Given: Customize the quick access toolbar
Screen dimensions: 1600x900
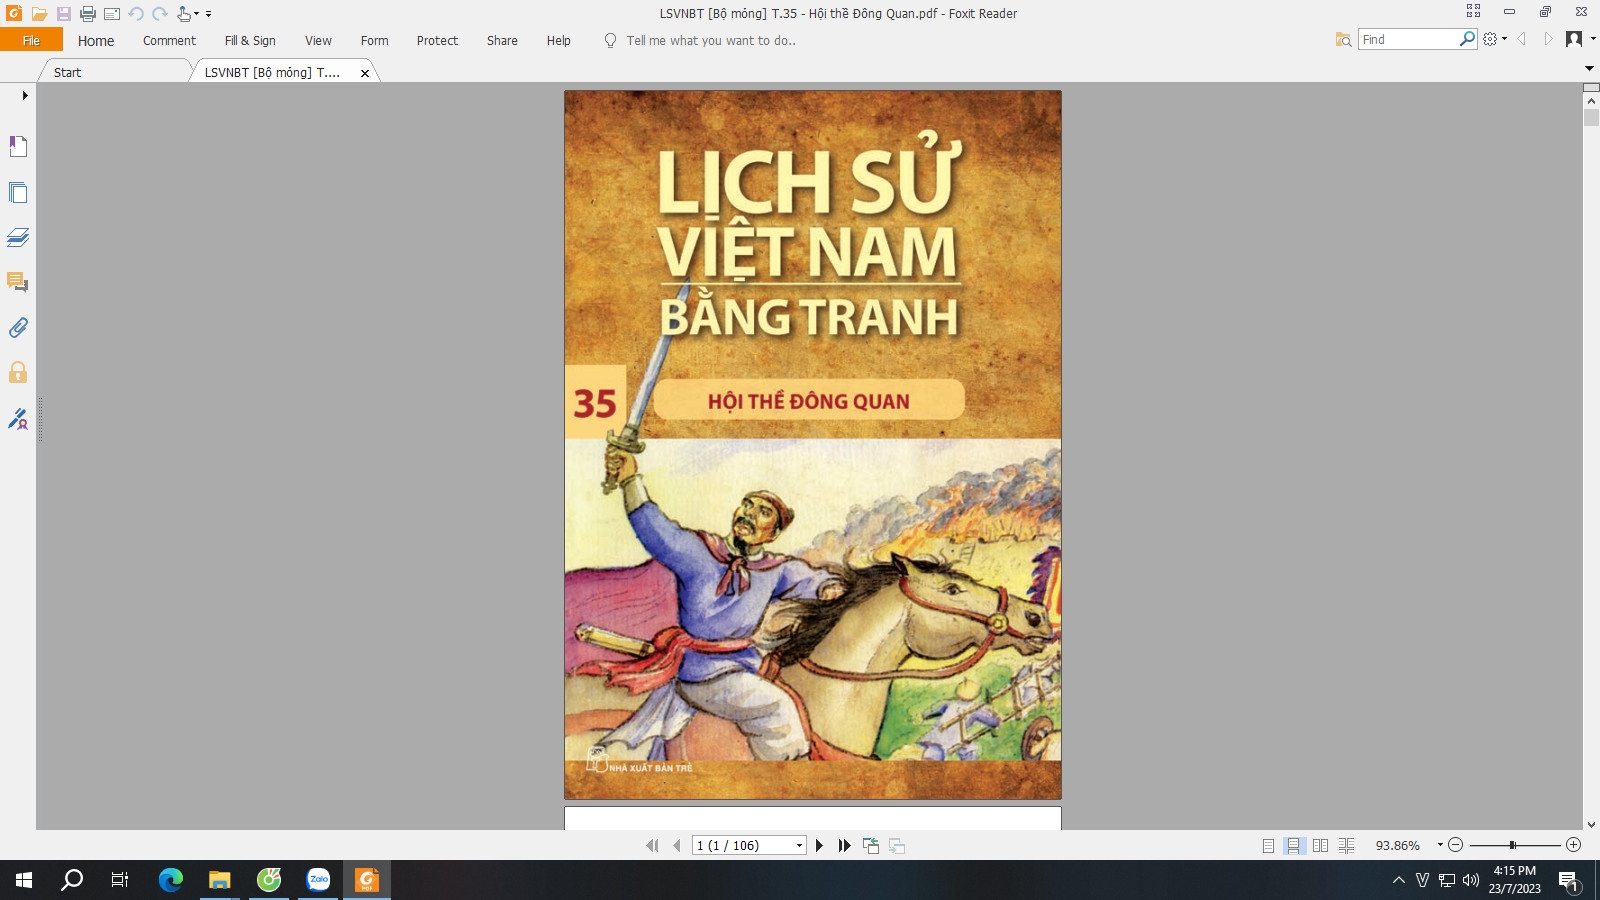Looking at the screenshot, I should (x=208, y=14).
